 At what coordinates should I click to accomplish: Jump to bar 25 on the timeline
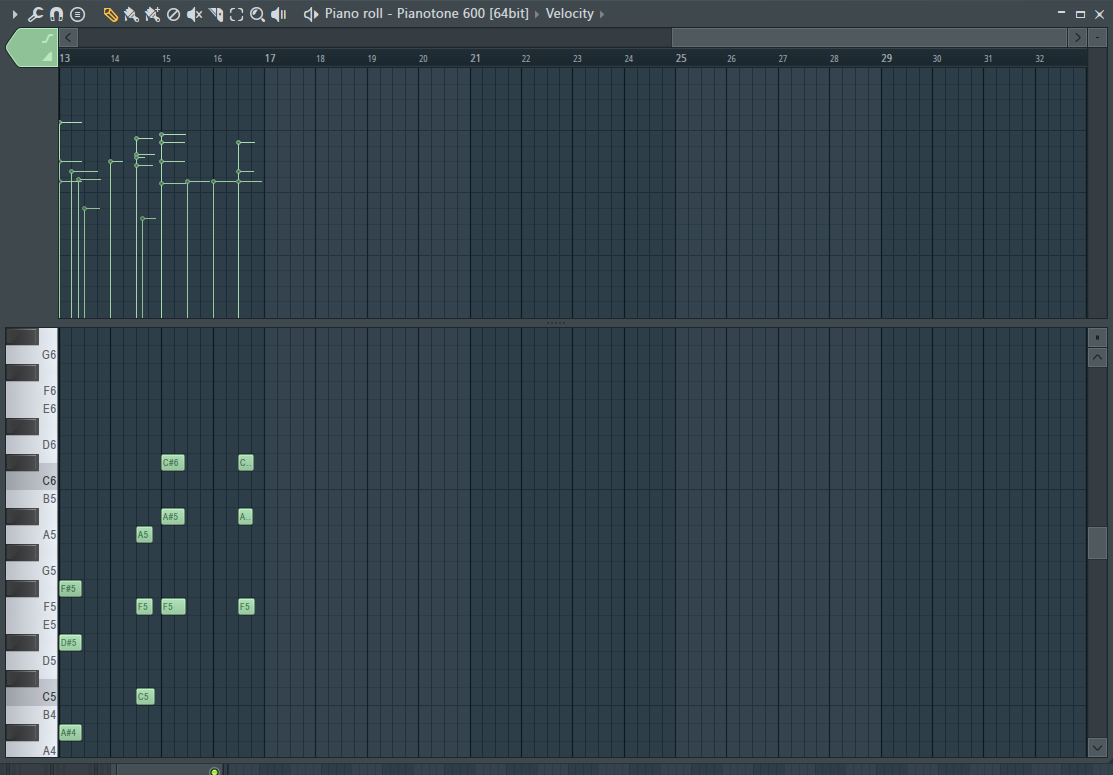pyautogui.click(x=681, y=58)
